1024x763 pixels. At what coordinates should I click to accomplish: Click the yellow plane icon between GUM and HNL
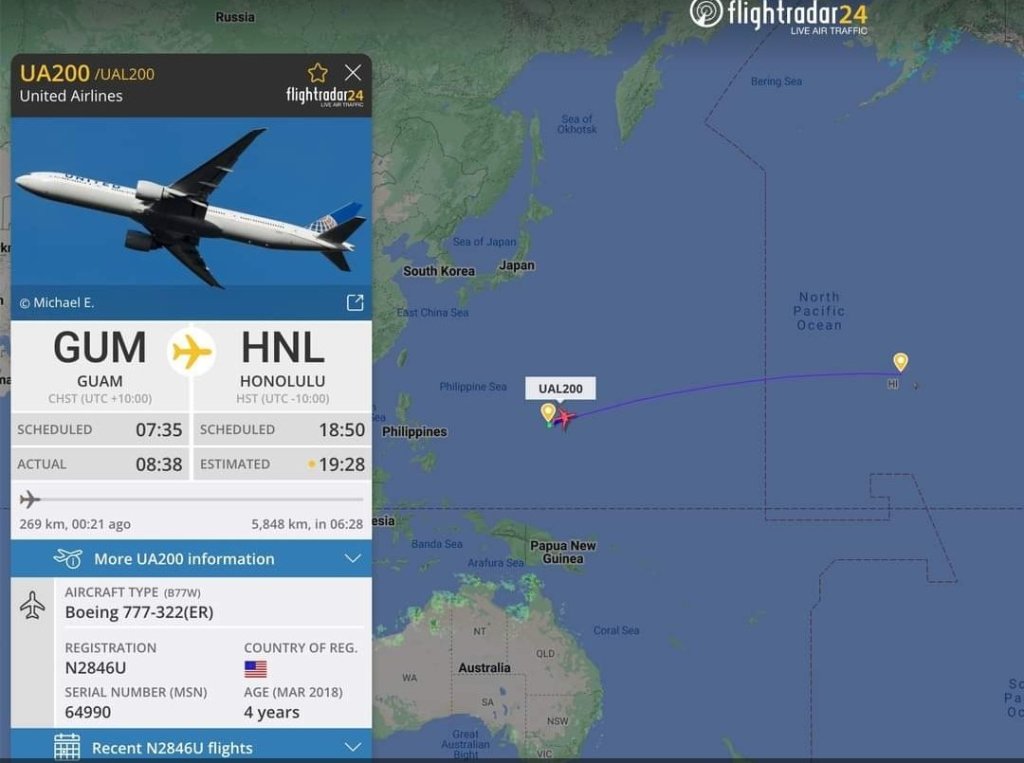click(191, 351)
